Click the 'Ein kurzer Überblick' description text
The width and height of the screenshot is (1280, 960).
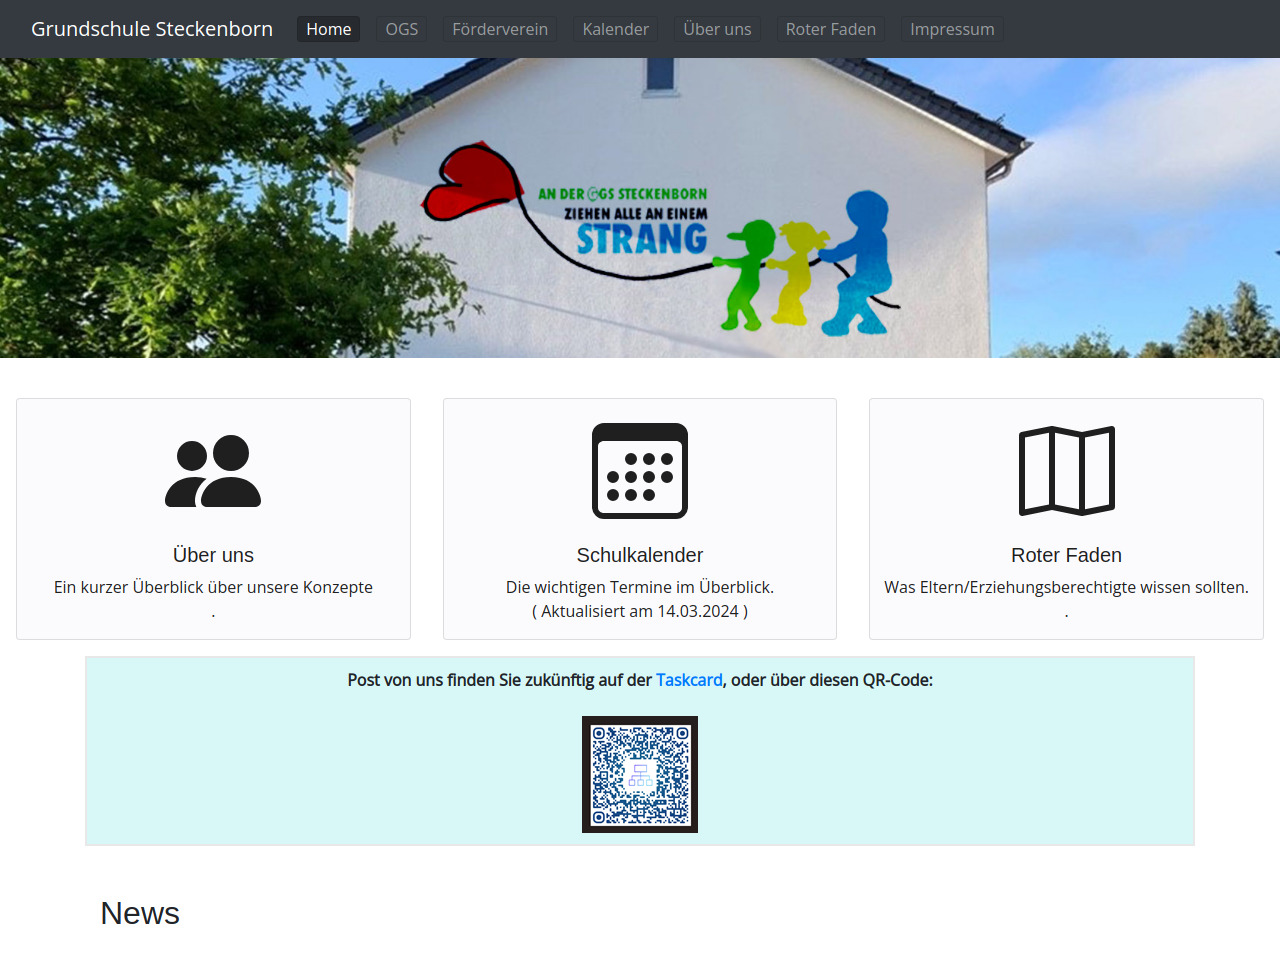(213, 587)
